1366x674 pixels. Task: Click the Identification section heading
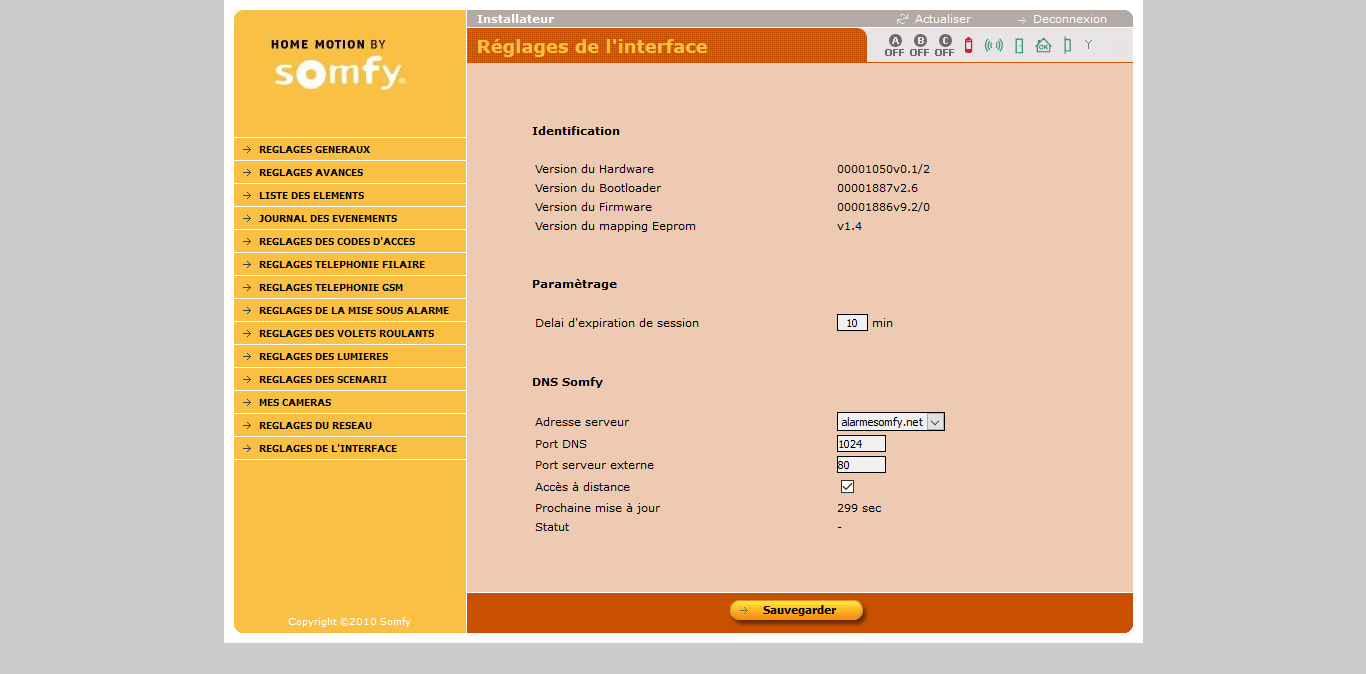576,131
